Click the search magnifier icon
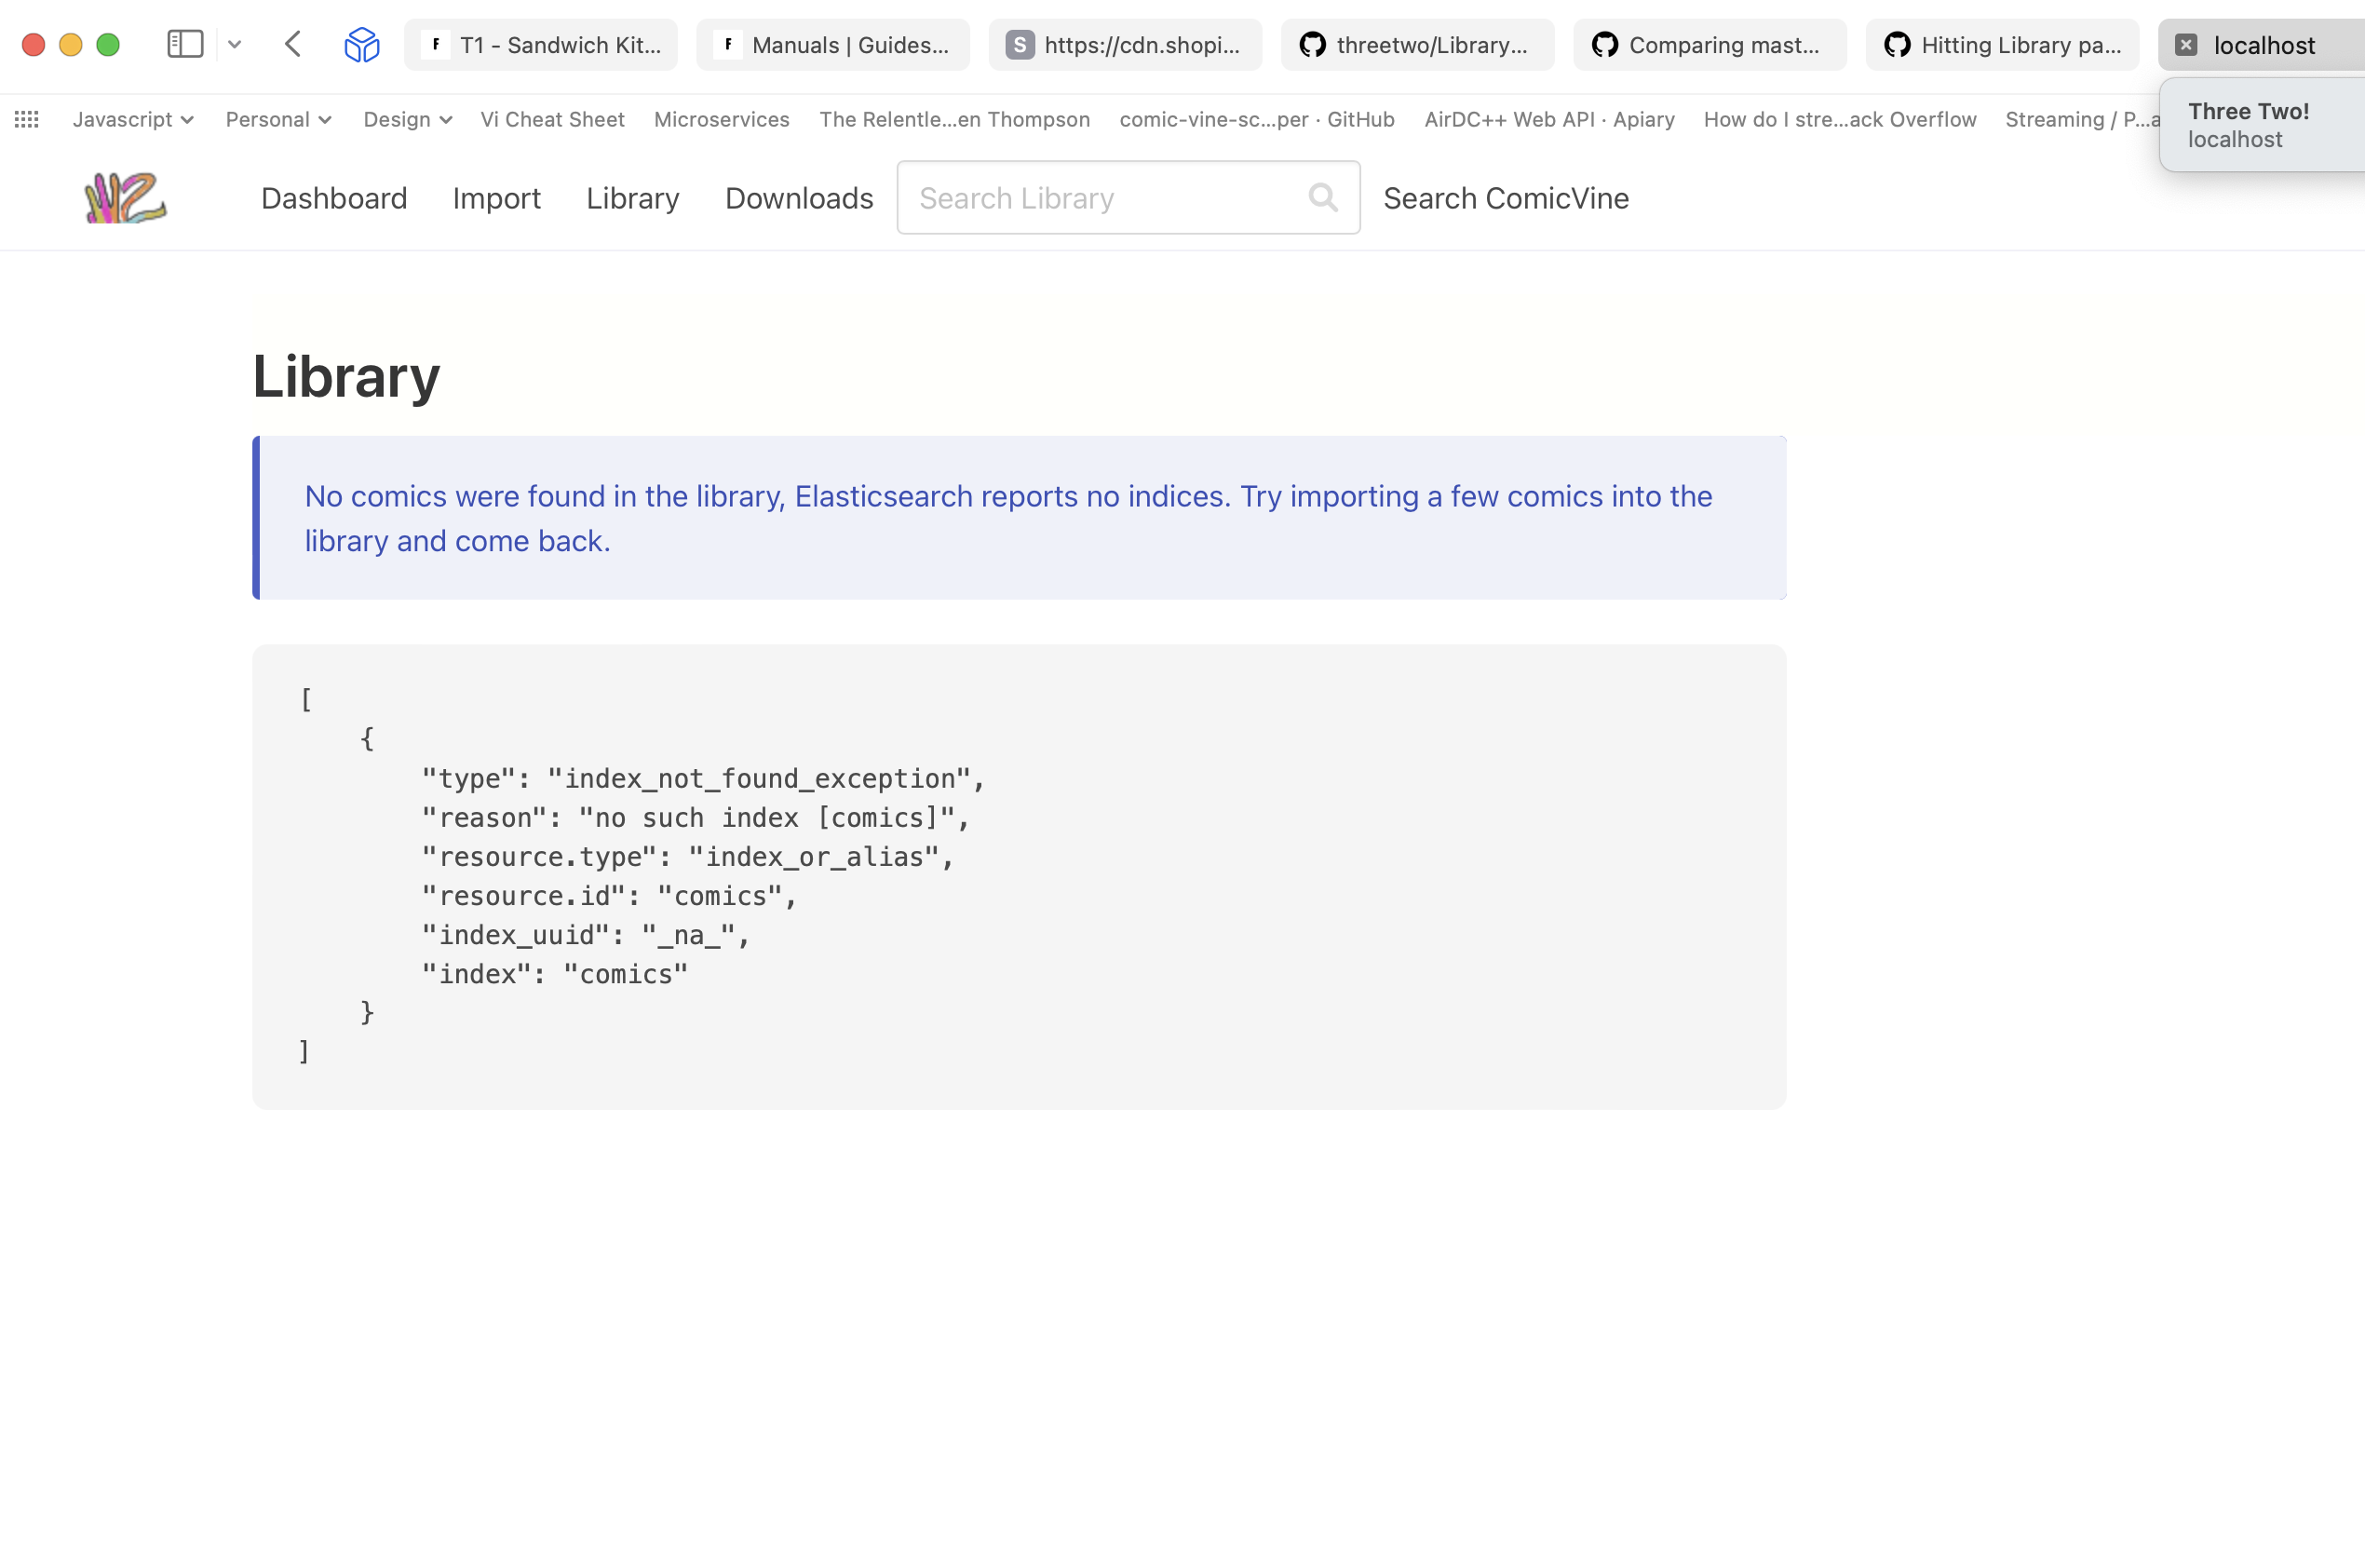The width and height of the screenshot is (2365, 1568). (x=1322, y=197)
